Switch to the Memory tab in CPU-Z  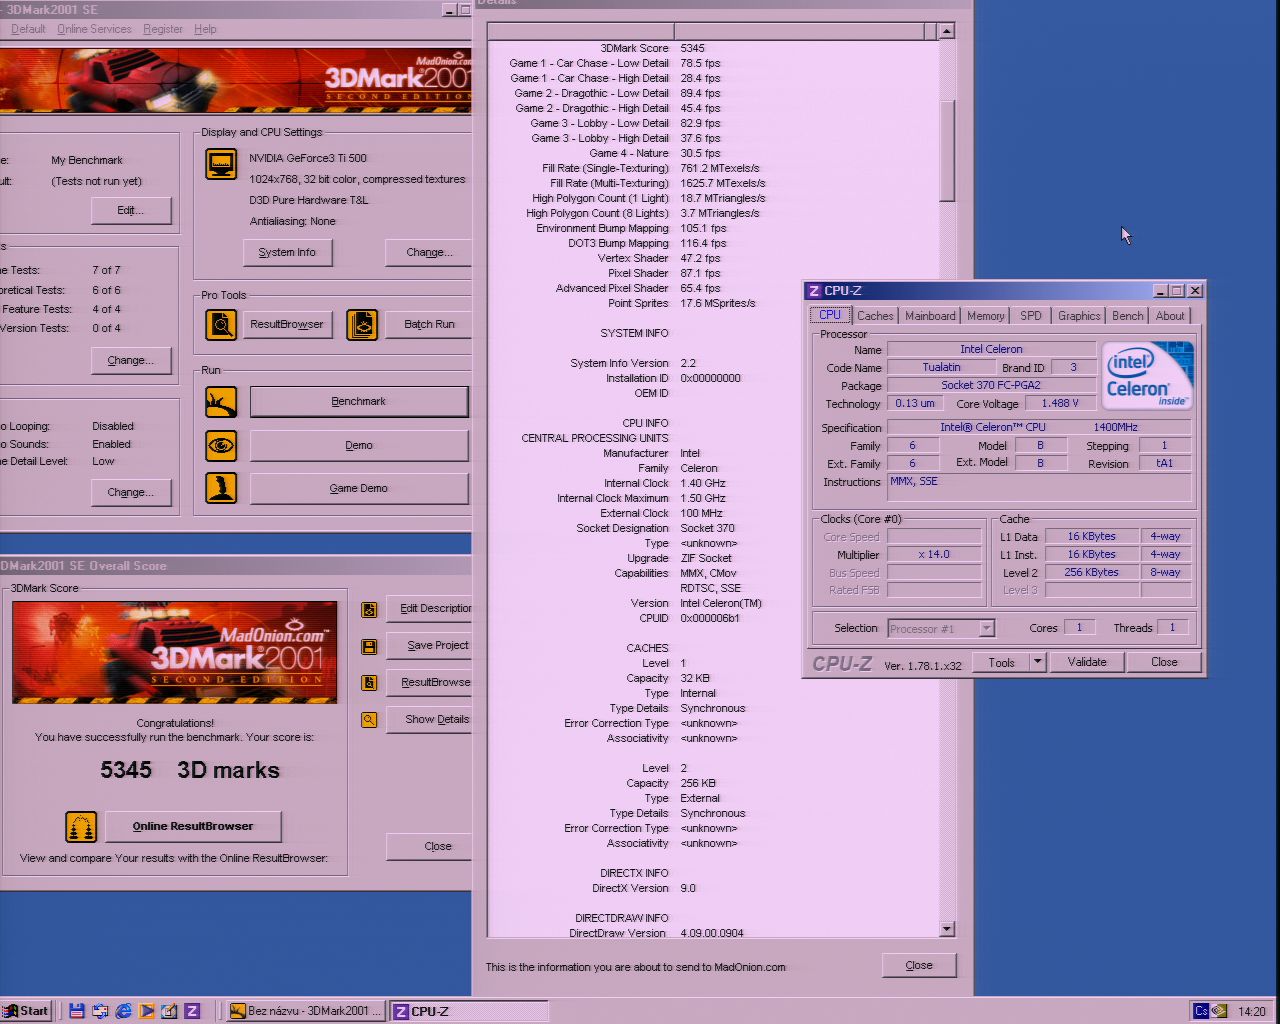[986, 316]
